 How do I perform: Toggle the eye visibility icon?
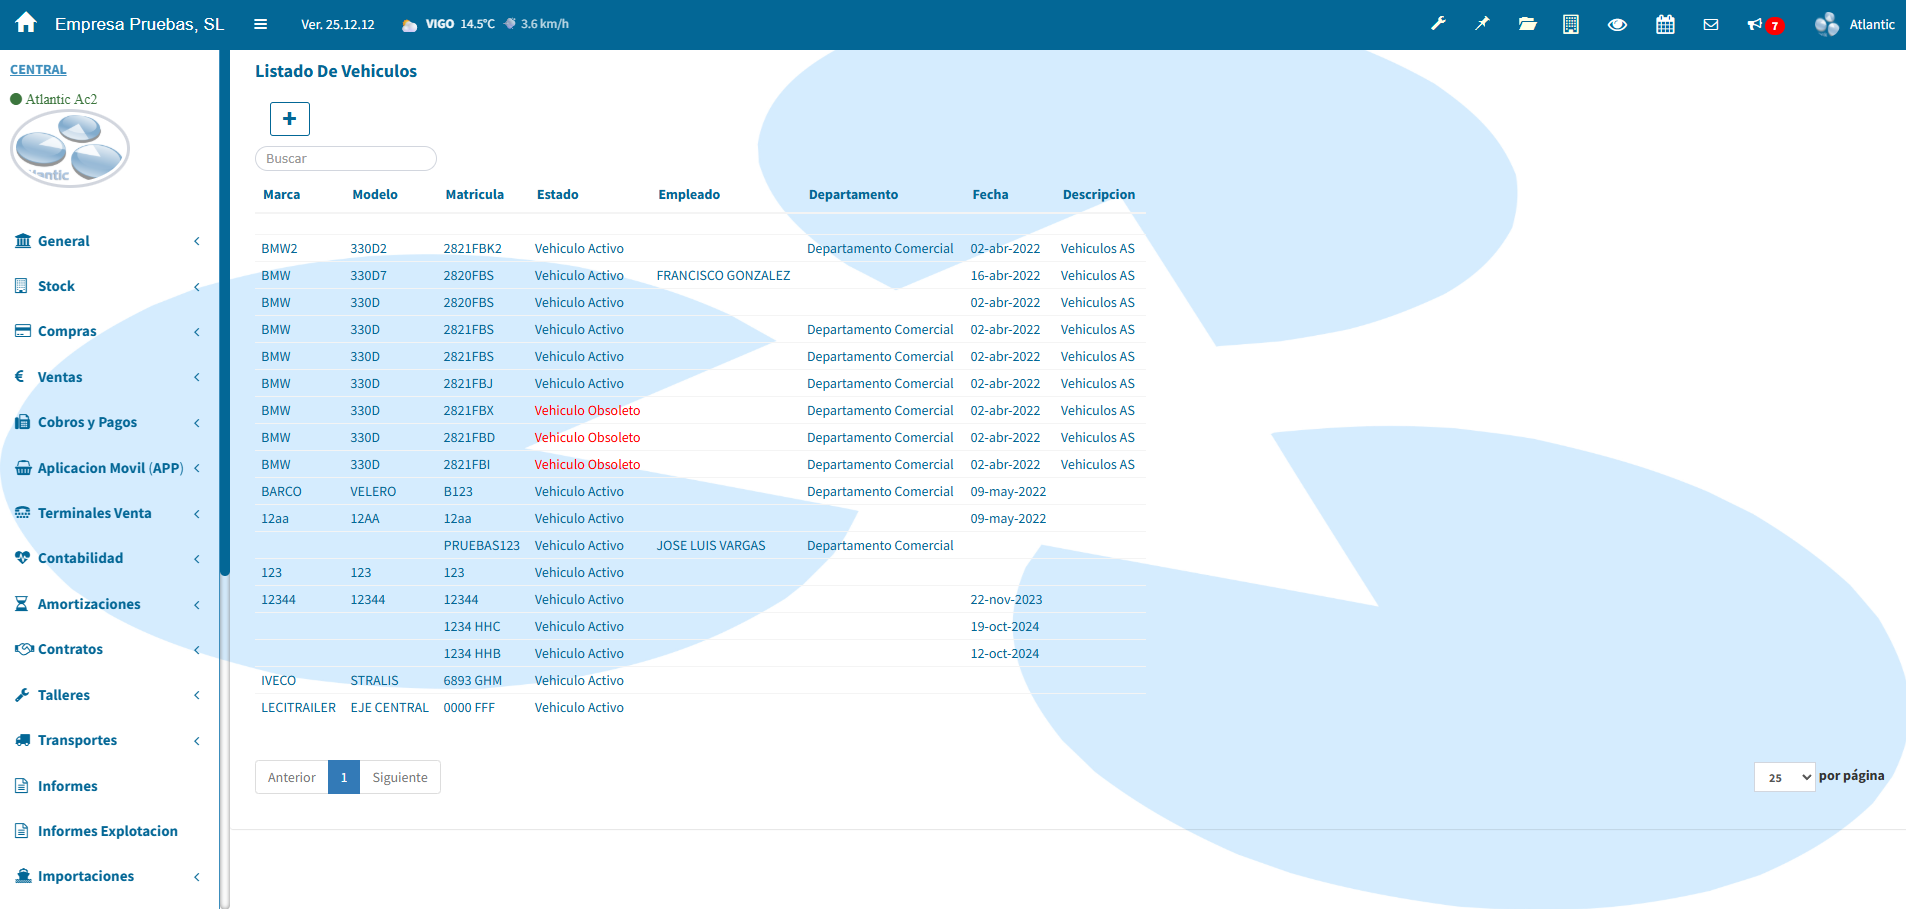(1617, 24)
